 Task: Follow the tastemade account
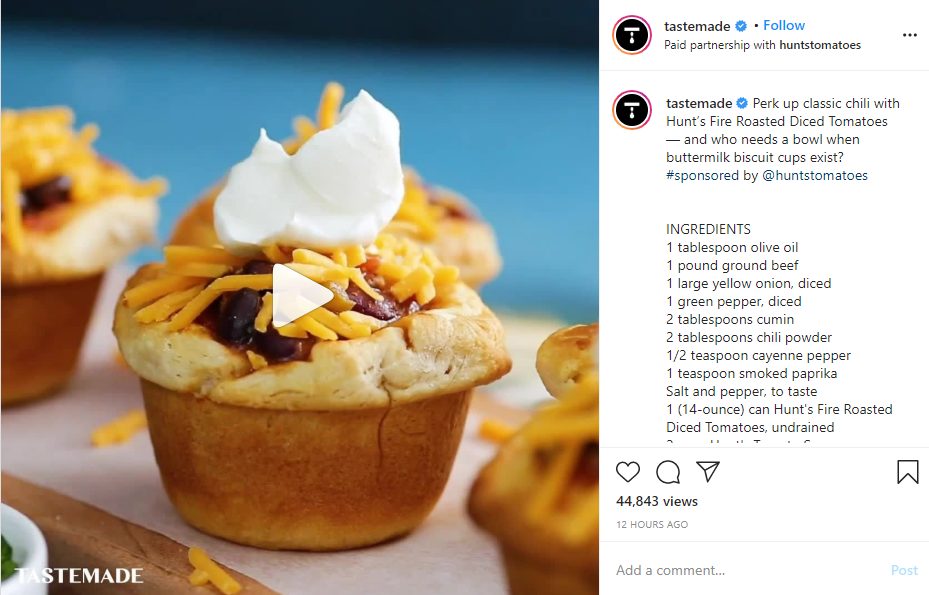coord(783,25)
